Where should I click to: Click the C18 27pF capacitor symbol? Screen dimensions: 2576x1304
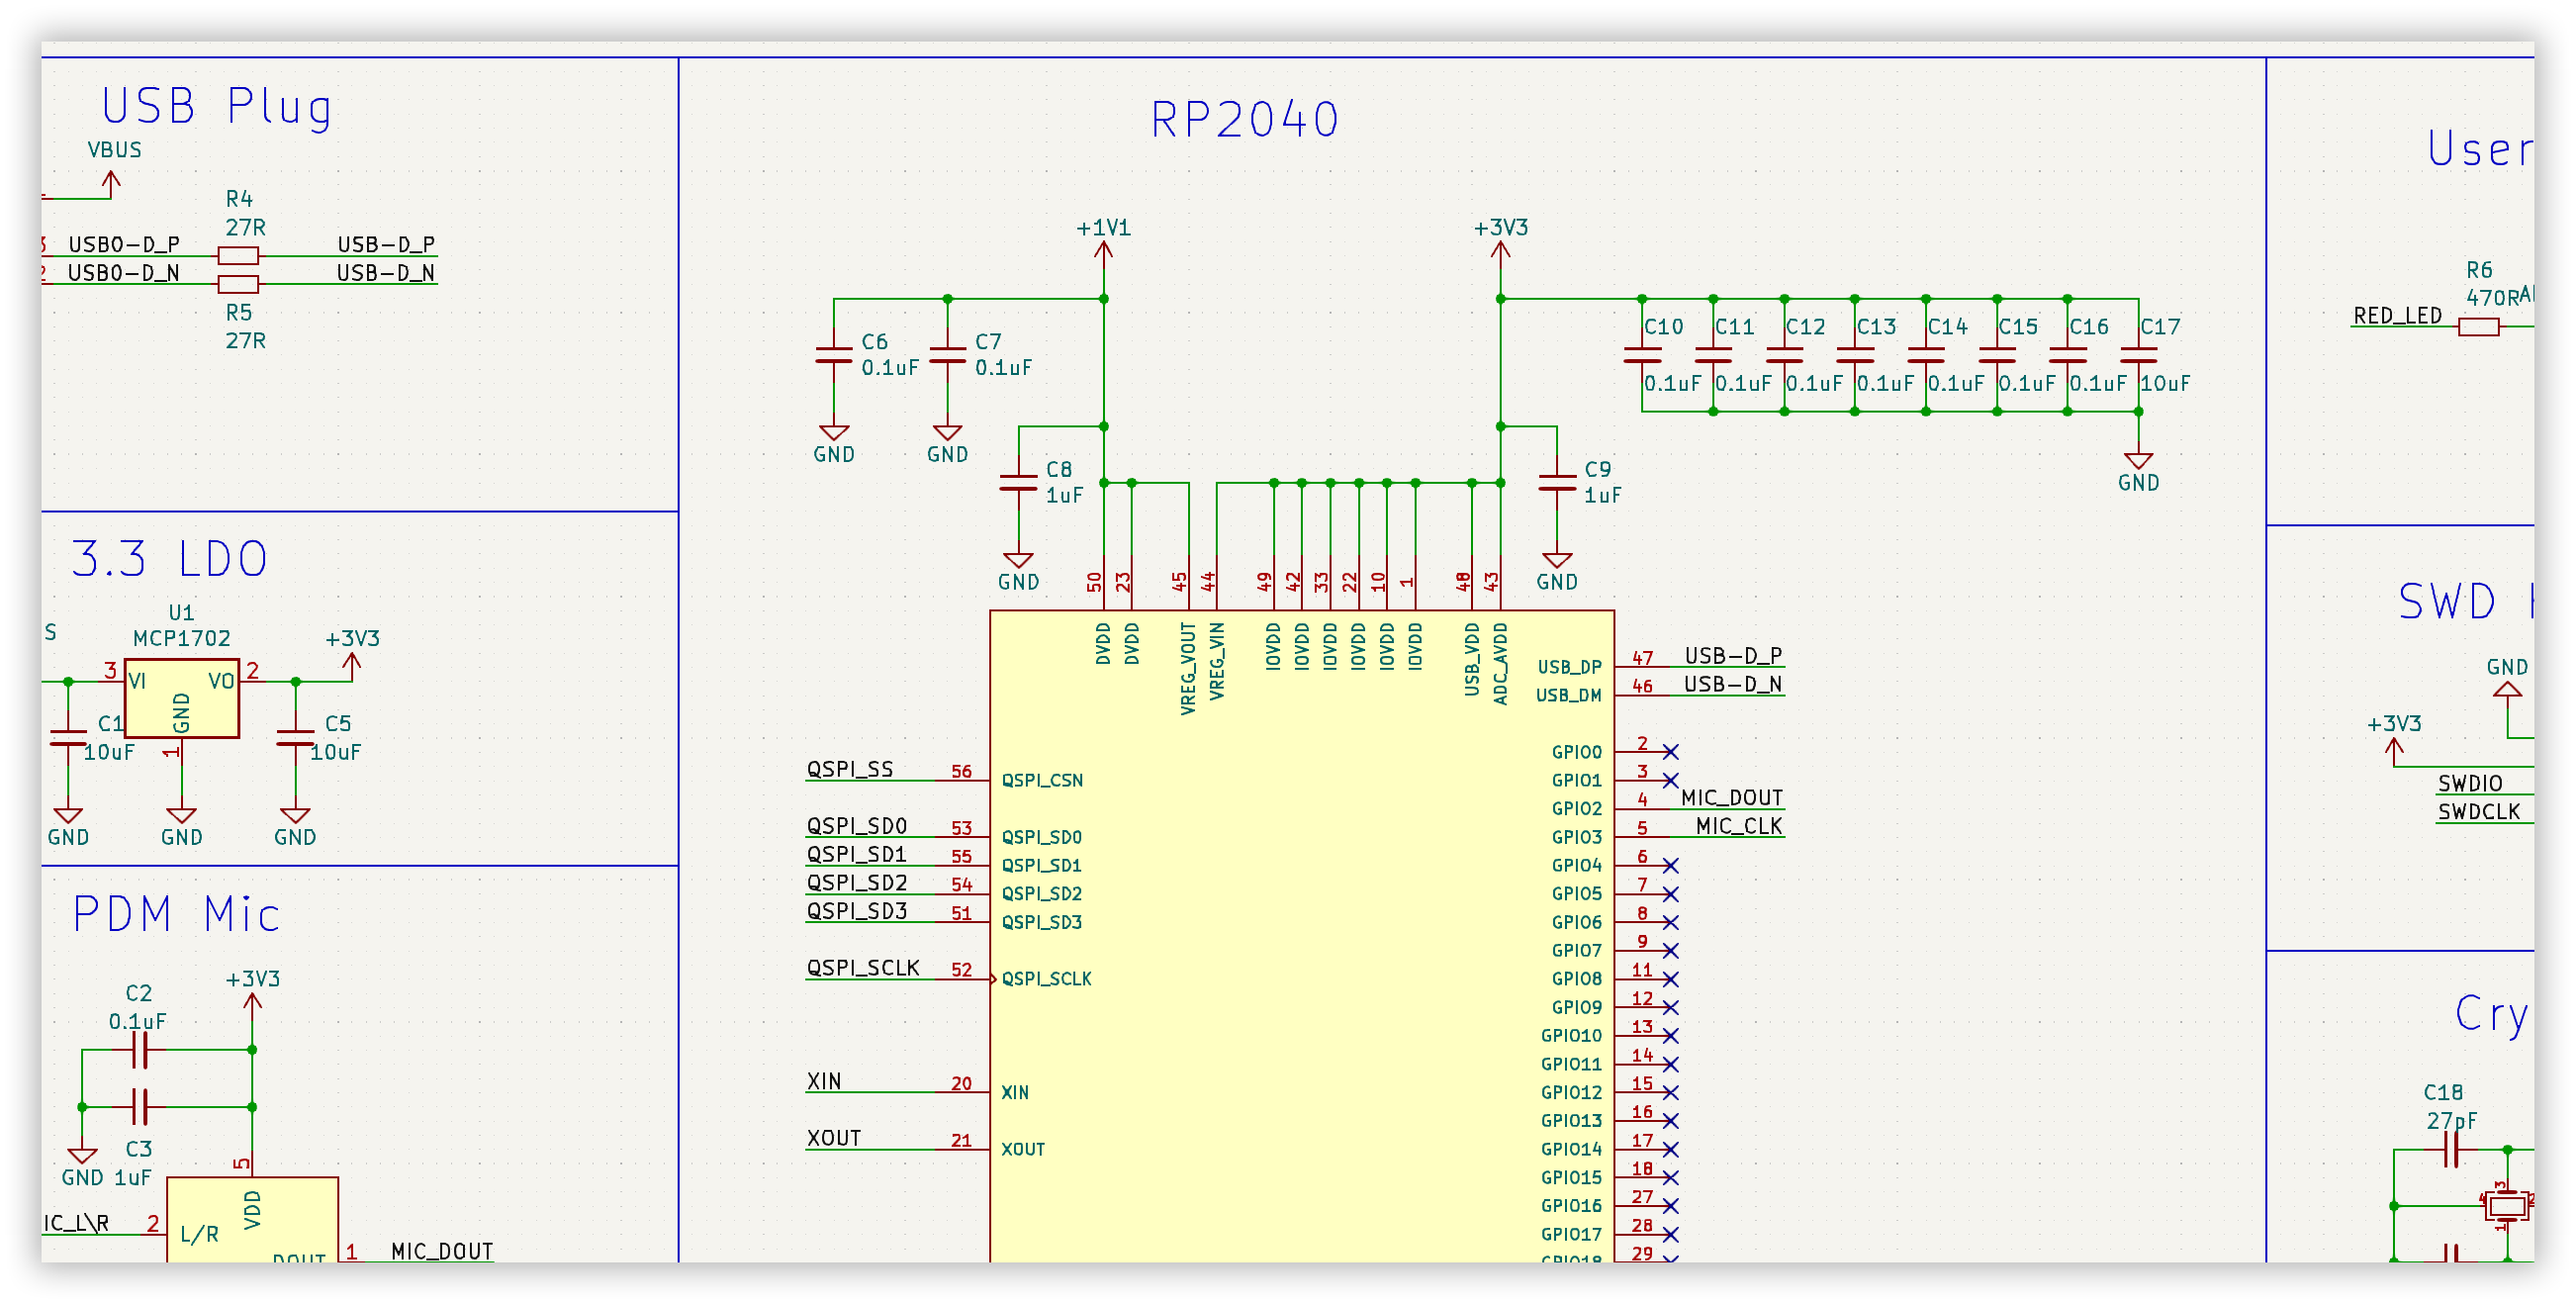2451,1150
